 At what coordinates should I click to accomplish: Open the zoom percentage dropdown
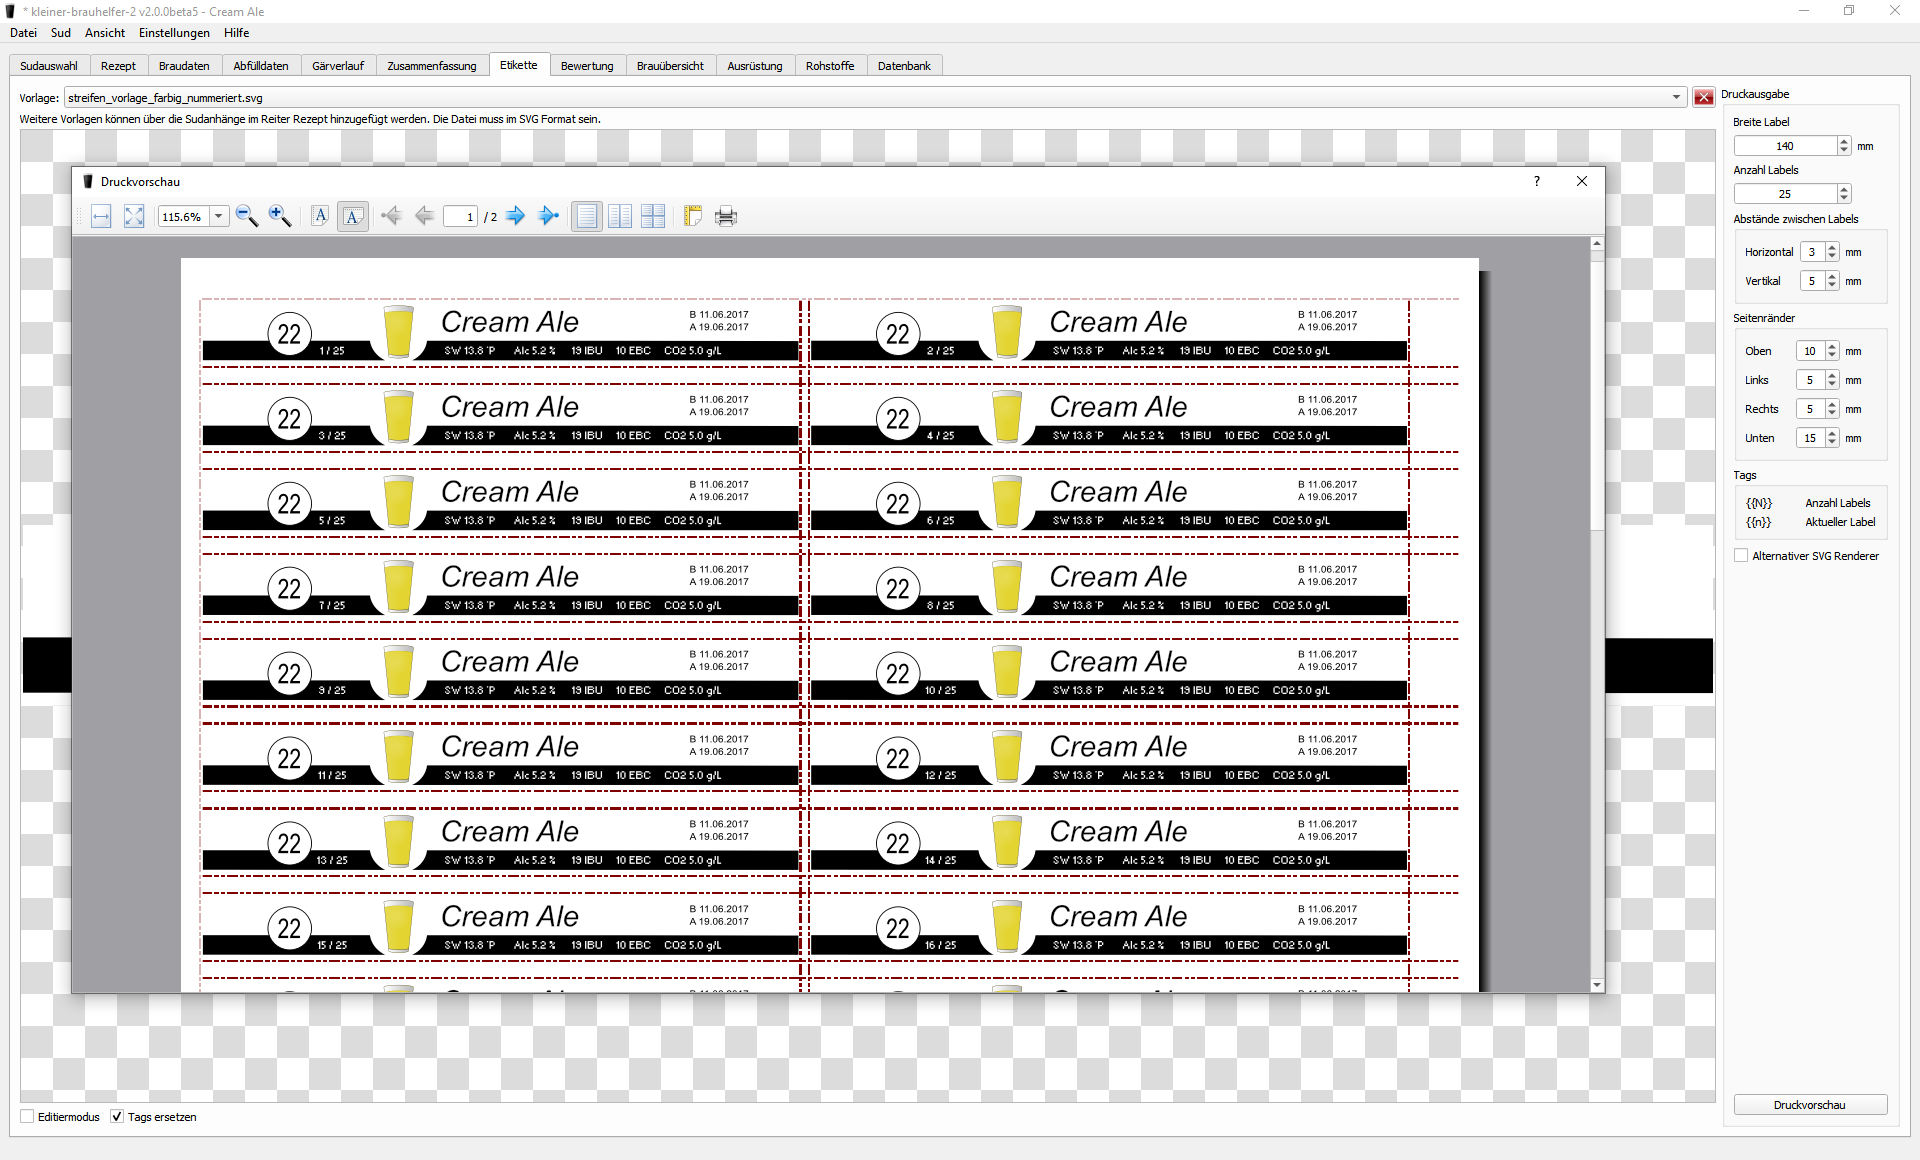tap(218, 216)
